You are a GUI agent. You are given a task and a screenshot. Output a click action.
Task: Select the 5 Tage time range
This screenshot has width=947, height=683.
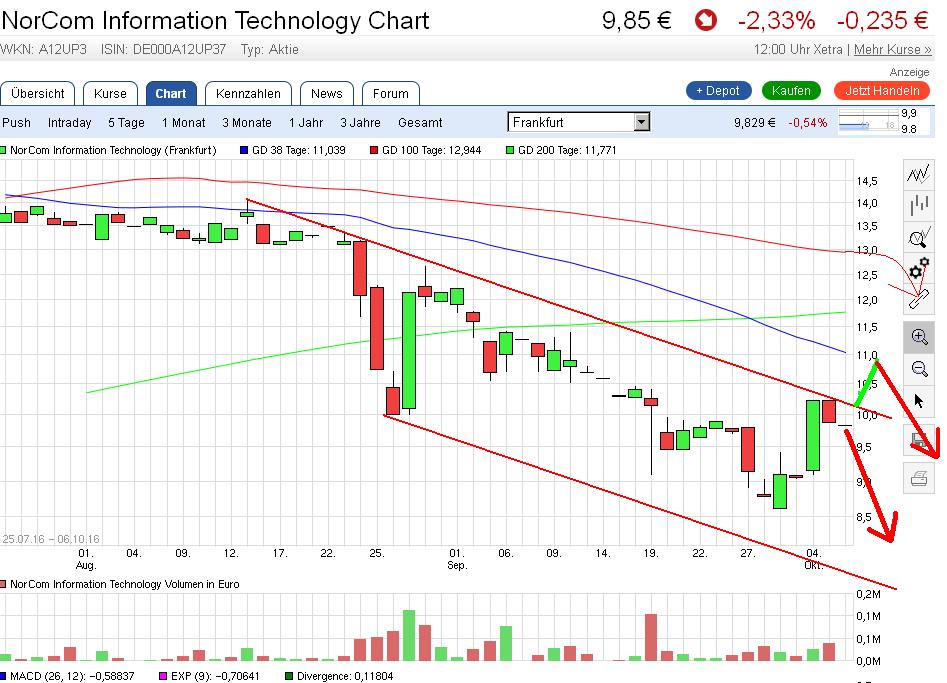(x=126, y=123)
